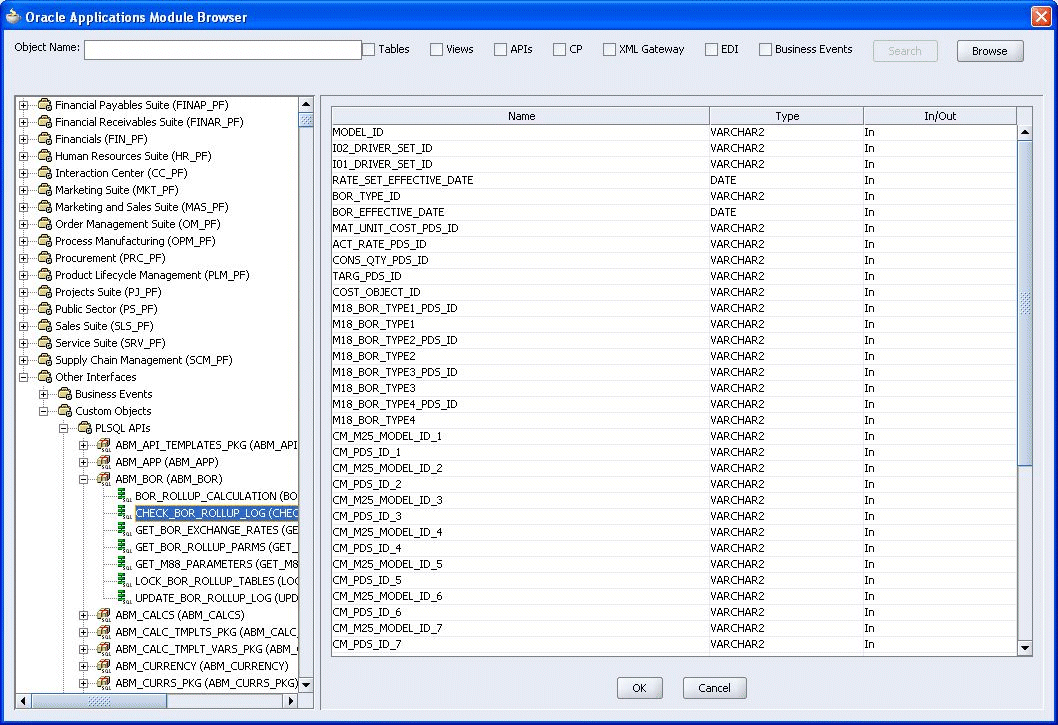Viewport: 1058px width, 725px height.
Task: Select the CM_PDS_ID_7 row
Action: [674, 644]
